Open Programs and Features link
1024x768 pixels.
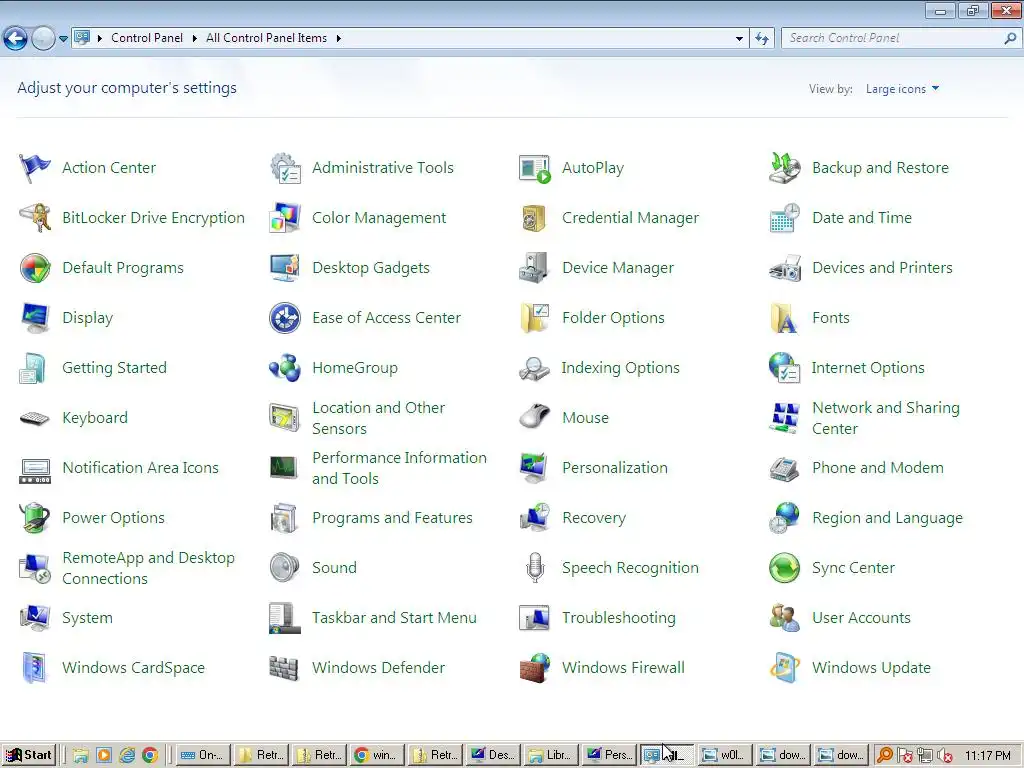[392, 518]
